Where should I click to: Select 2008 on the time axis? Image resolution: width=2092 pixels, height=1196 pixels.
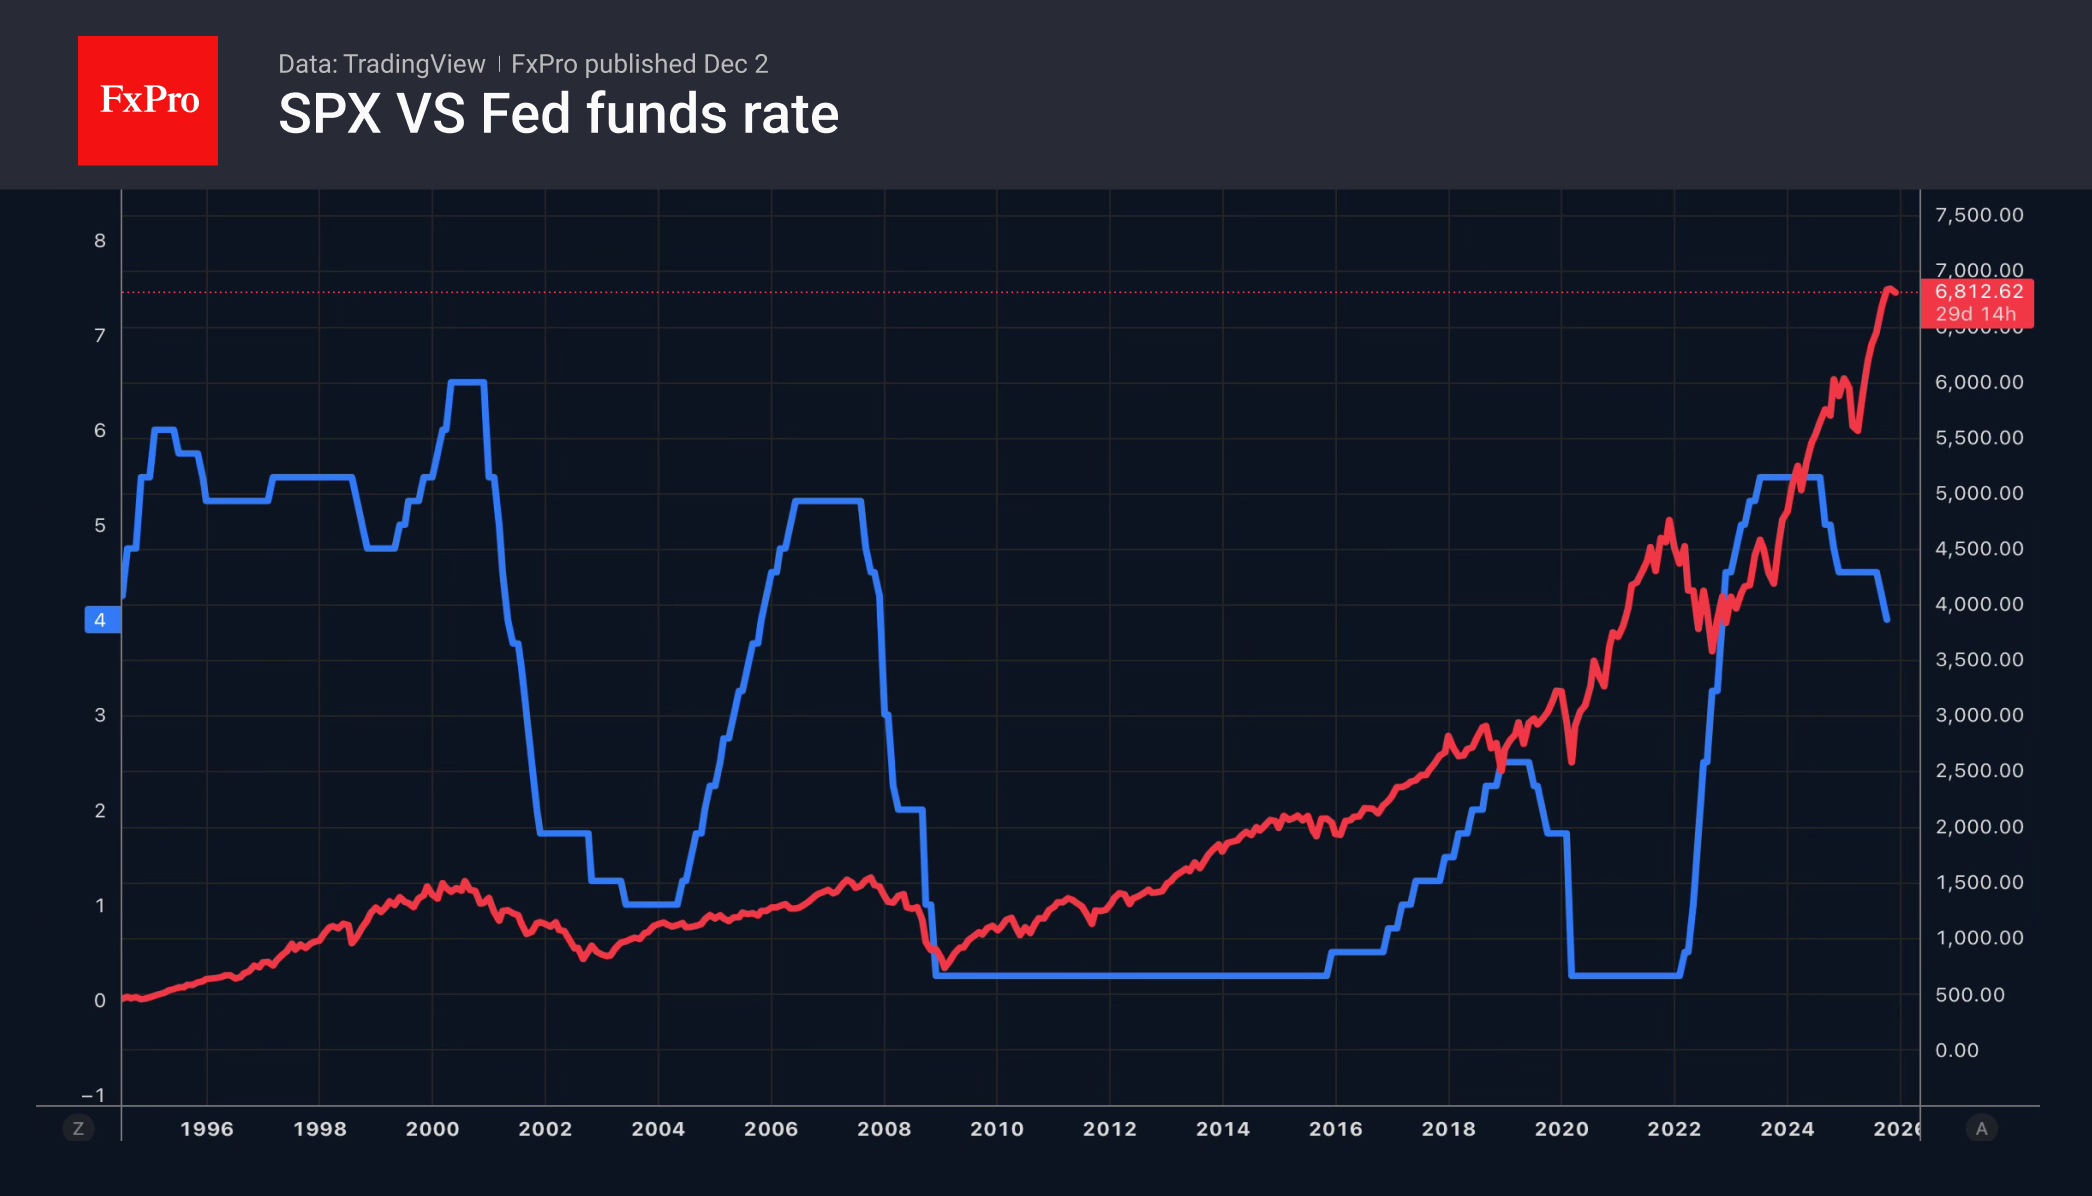pos(884,1129)
